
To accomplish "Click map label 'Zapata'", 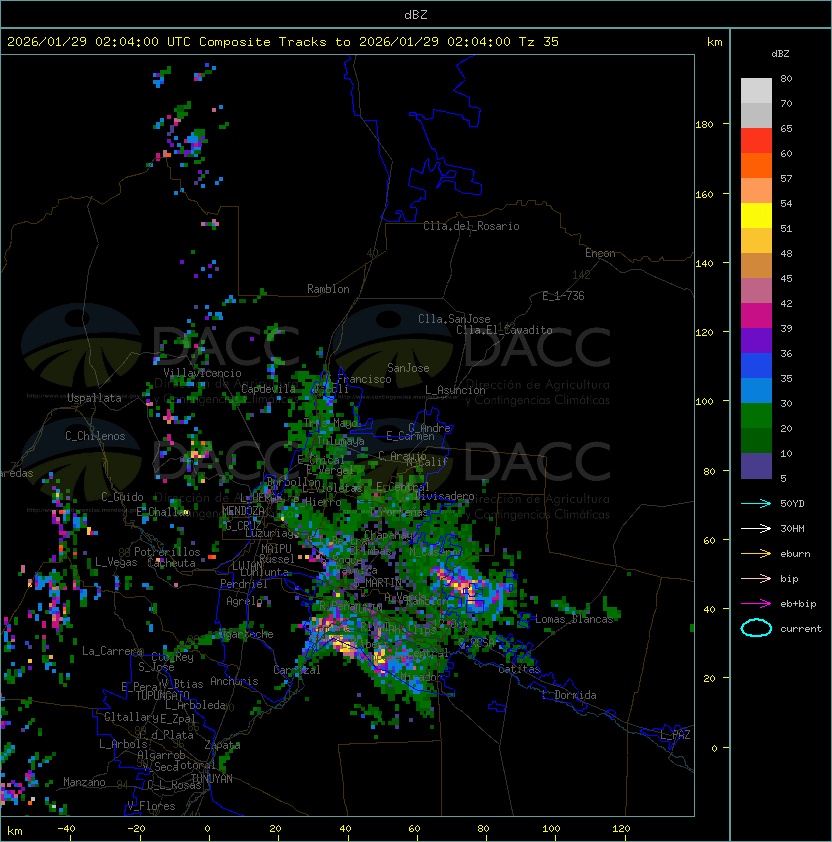I will point(222,745).
